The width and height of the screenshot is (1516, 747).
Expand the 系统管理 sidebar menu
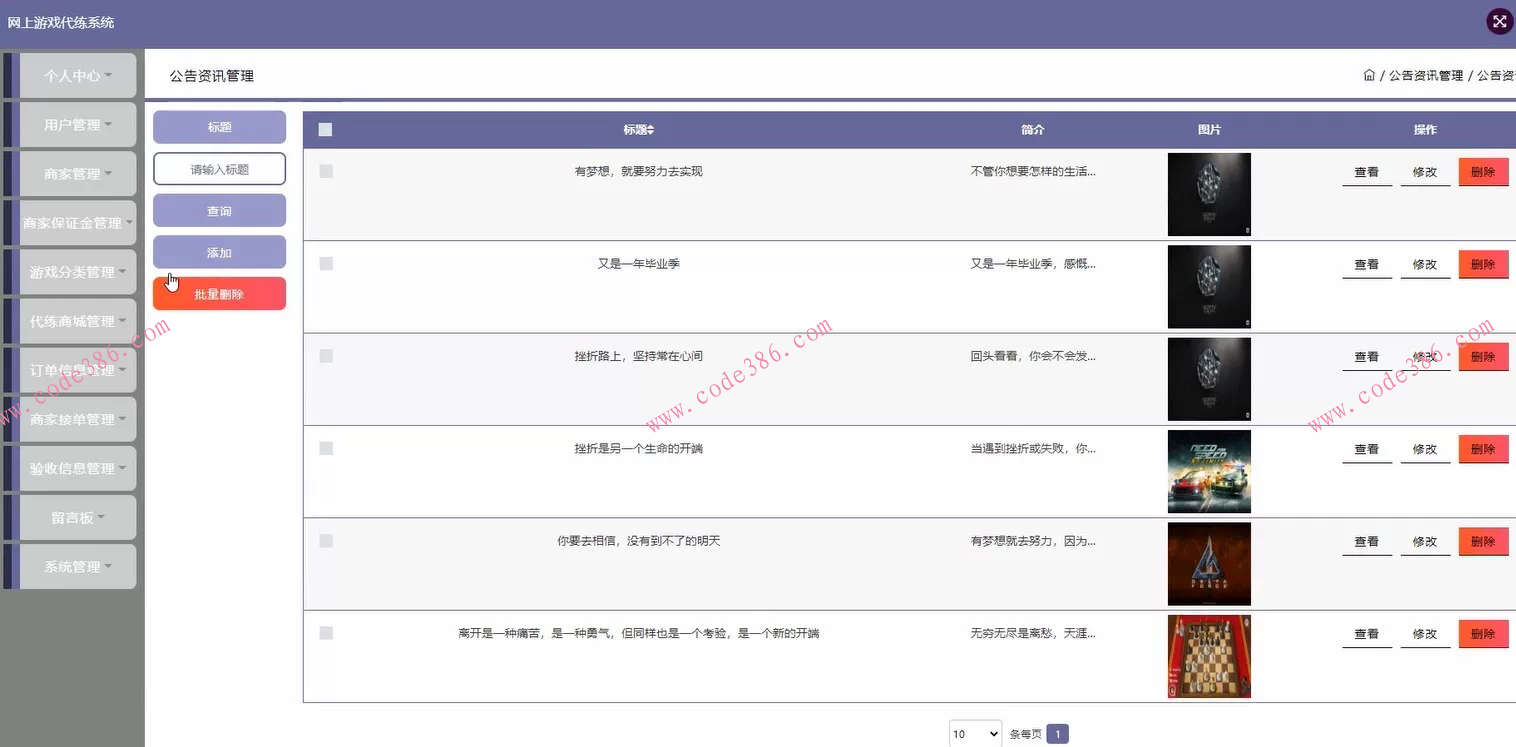tap(78, 566)
